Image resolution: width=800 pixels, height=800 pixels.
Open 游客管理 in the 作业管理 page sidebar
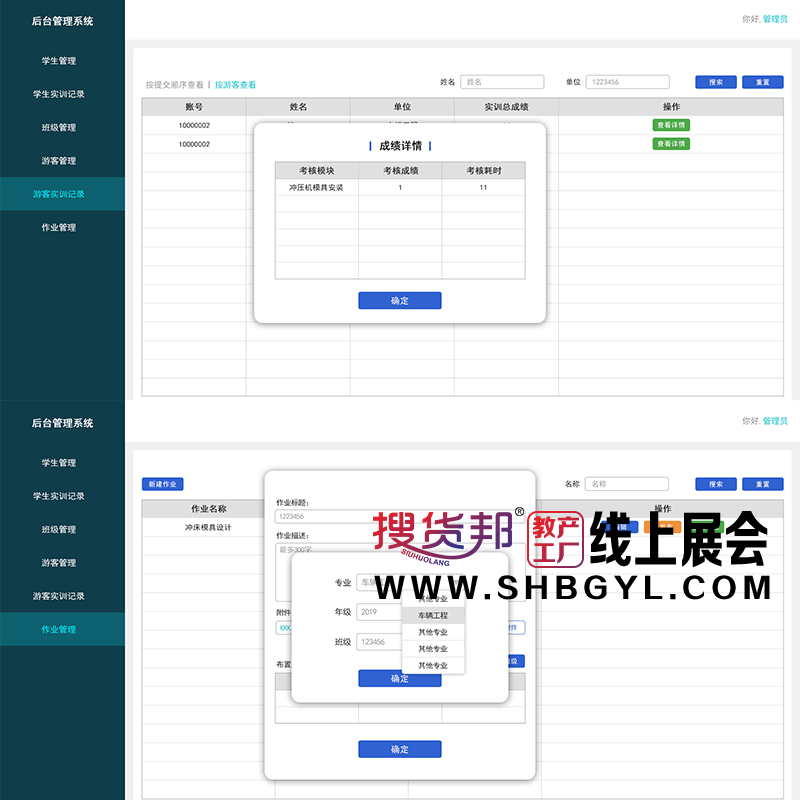(59, 563)
